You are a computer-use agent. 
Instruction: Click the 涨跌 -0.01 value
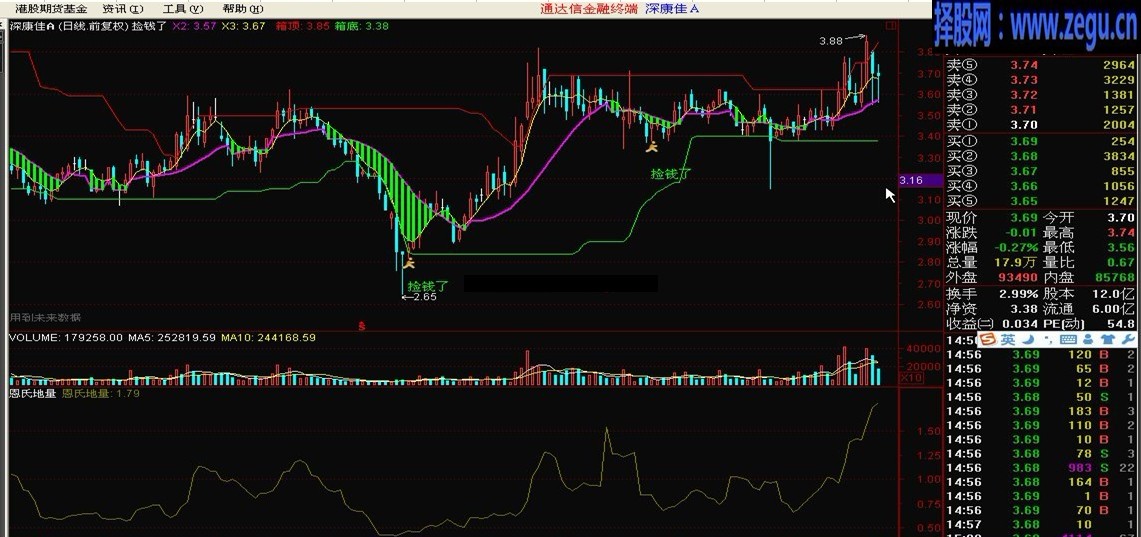[1022, 232]
